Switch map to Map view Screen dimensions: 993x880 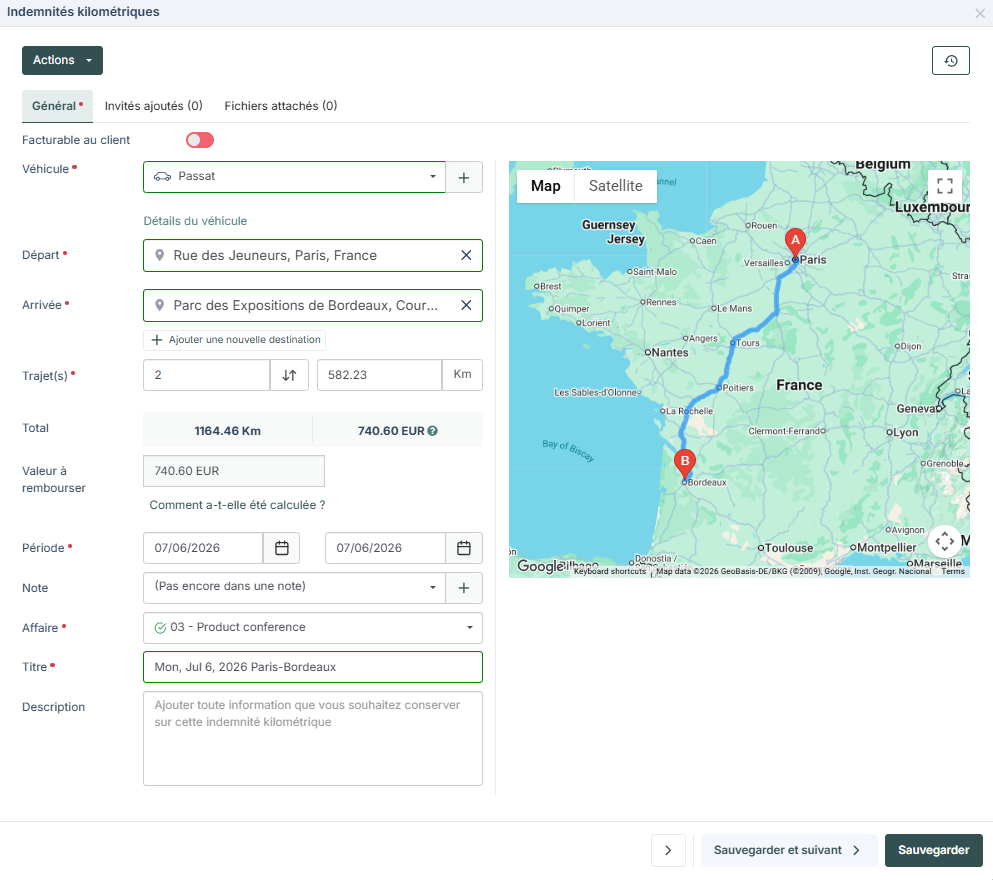coord(545,186)
